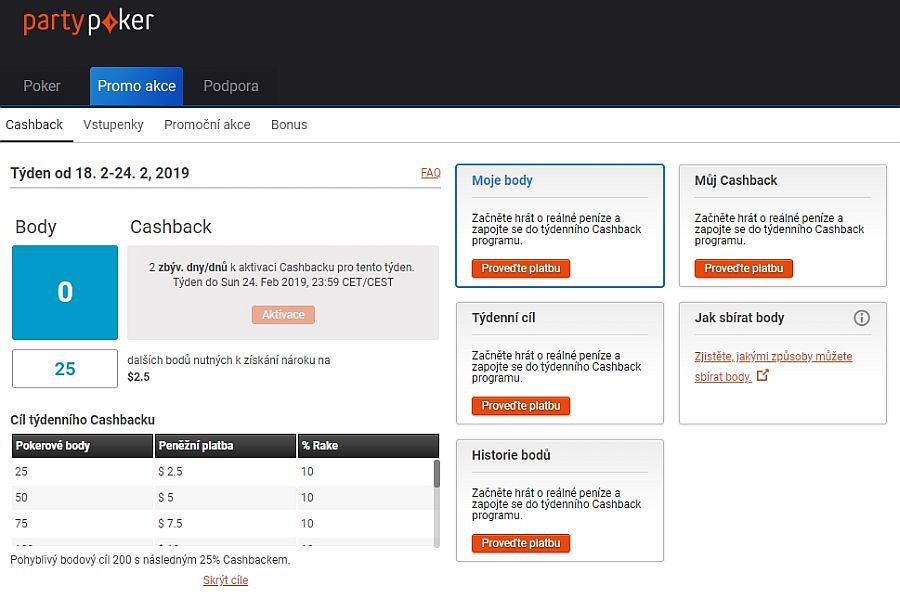900x612 pixels.
Task: Click info icon in Jak sbírat body
Action: click(x=861, y=318)
